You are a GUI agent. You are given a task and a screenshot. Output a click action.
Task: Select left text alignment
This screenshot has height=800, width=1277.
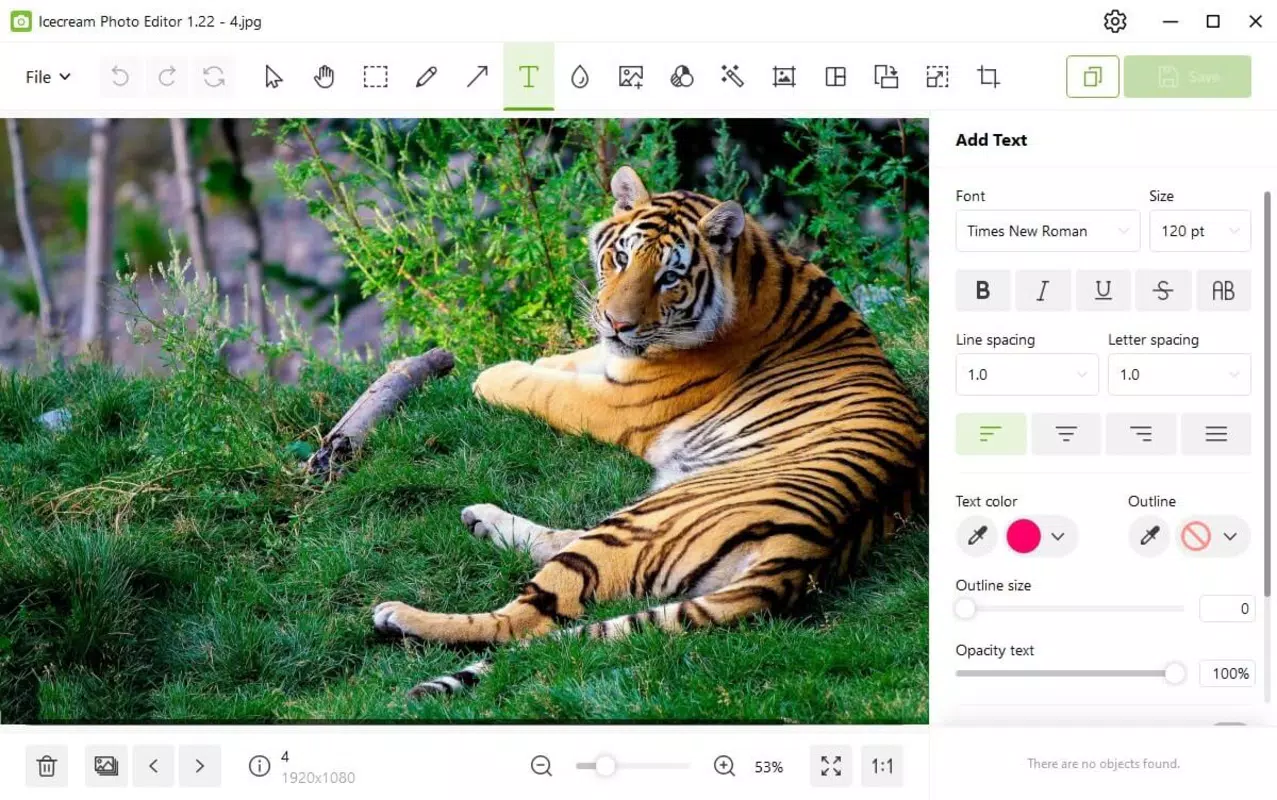(x=991, y=434)
